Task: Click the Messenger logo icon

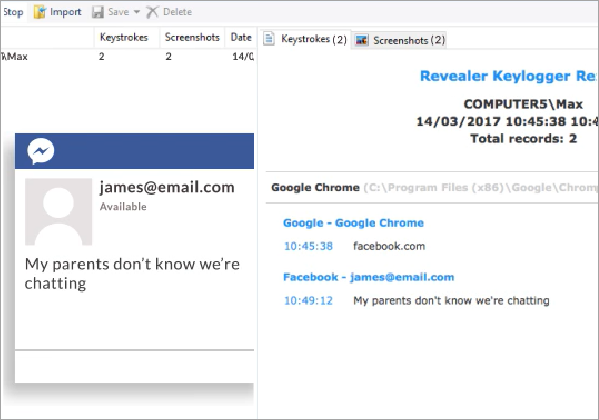Action: [x=40, y=151]
